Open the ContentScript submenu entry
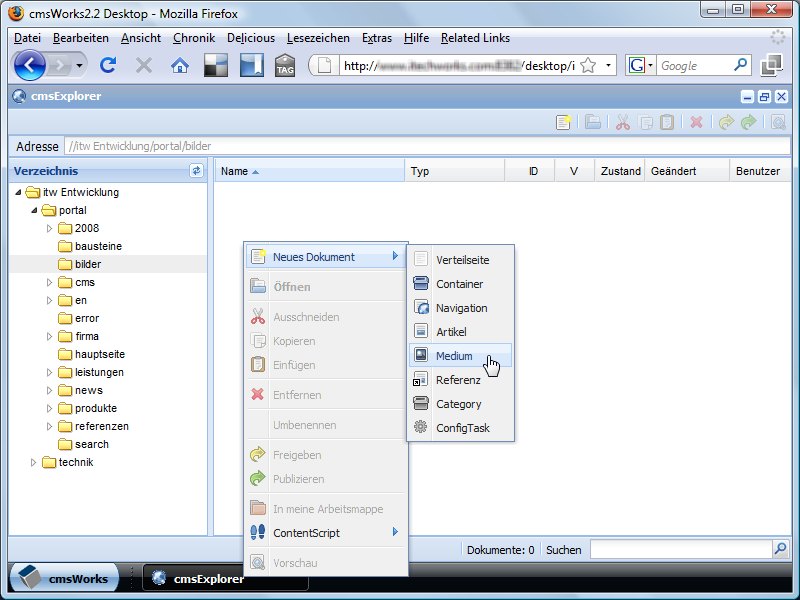This screenshot has height=600, width=800. pos(326,533)
